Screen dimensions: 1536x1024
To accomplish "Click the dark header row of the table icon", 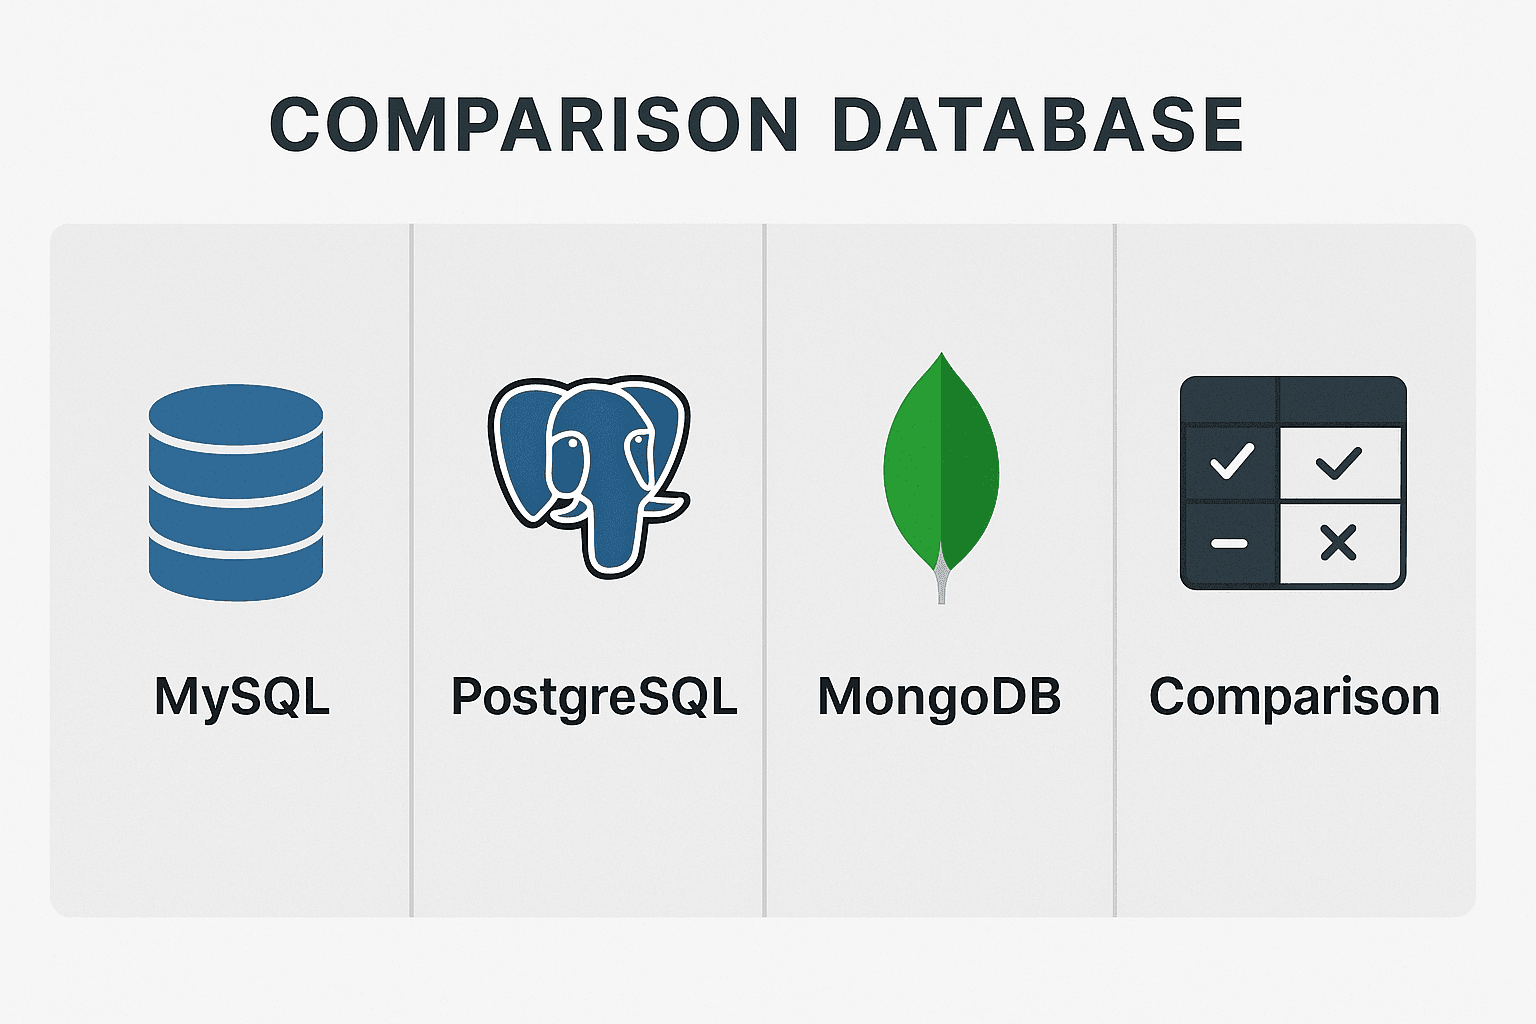I will 1293,400.
